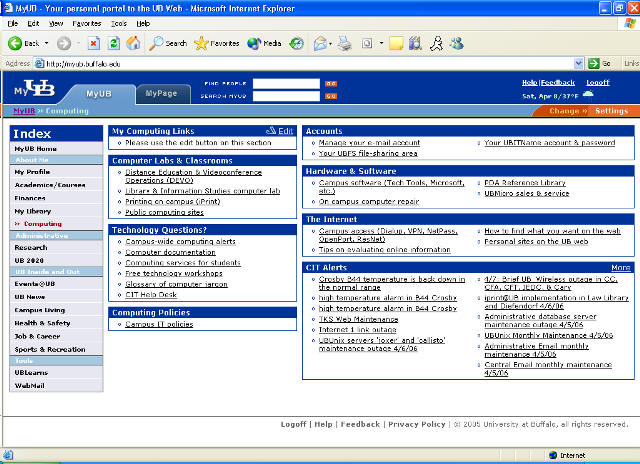This screenshot has height=464, width=640.
Task: Click the Print icon
Action: click(344, 43)
